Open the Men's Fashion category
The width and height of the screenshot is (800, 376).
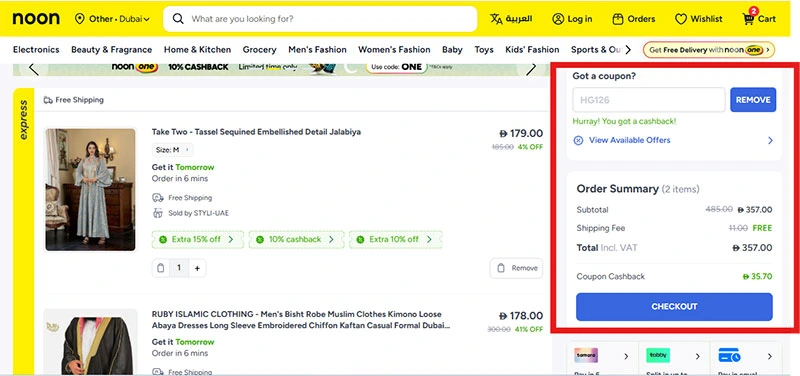point(317,49)
